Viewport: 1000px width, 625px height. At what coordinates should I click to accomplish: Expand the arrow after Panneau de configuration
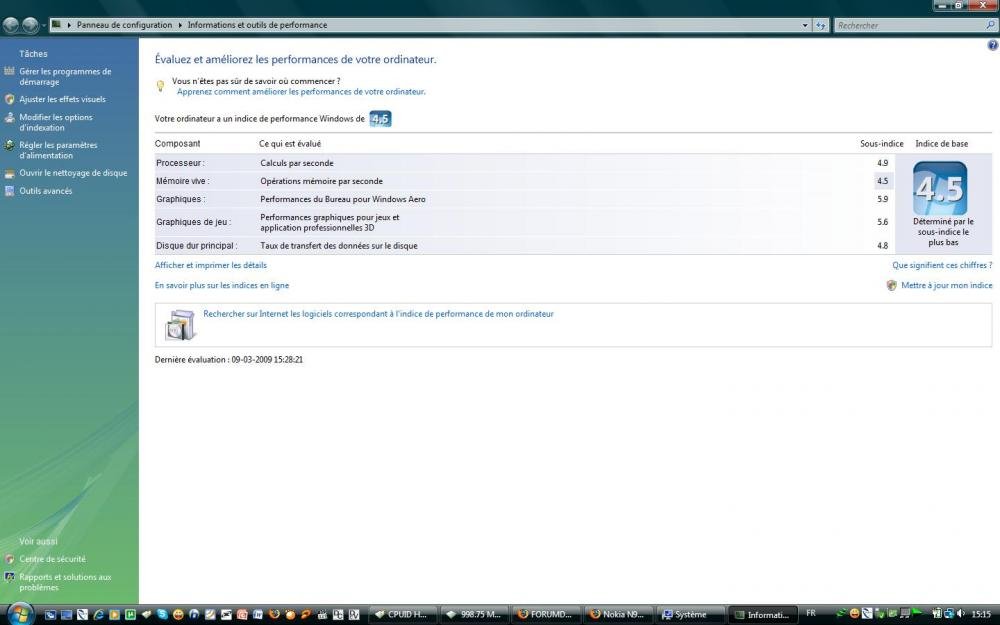coord(181,25)
